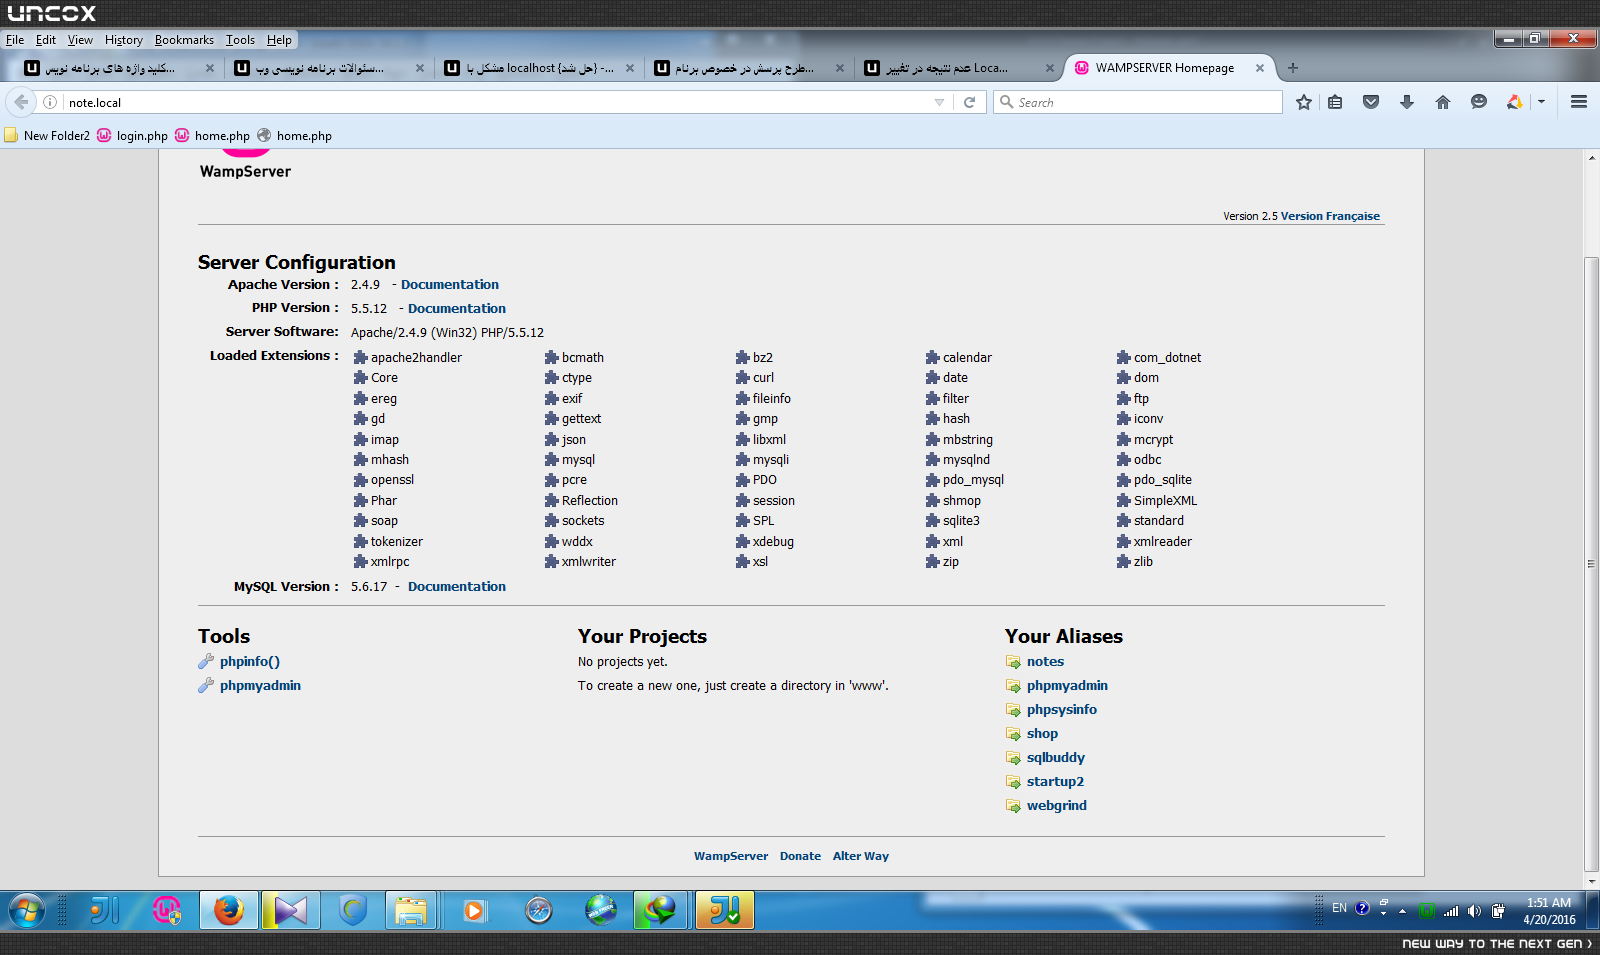The width and height of the screenshot is (1600, 955).
Task: Click the Donate footer link
Action: click(800, 856)
